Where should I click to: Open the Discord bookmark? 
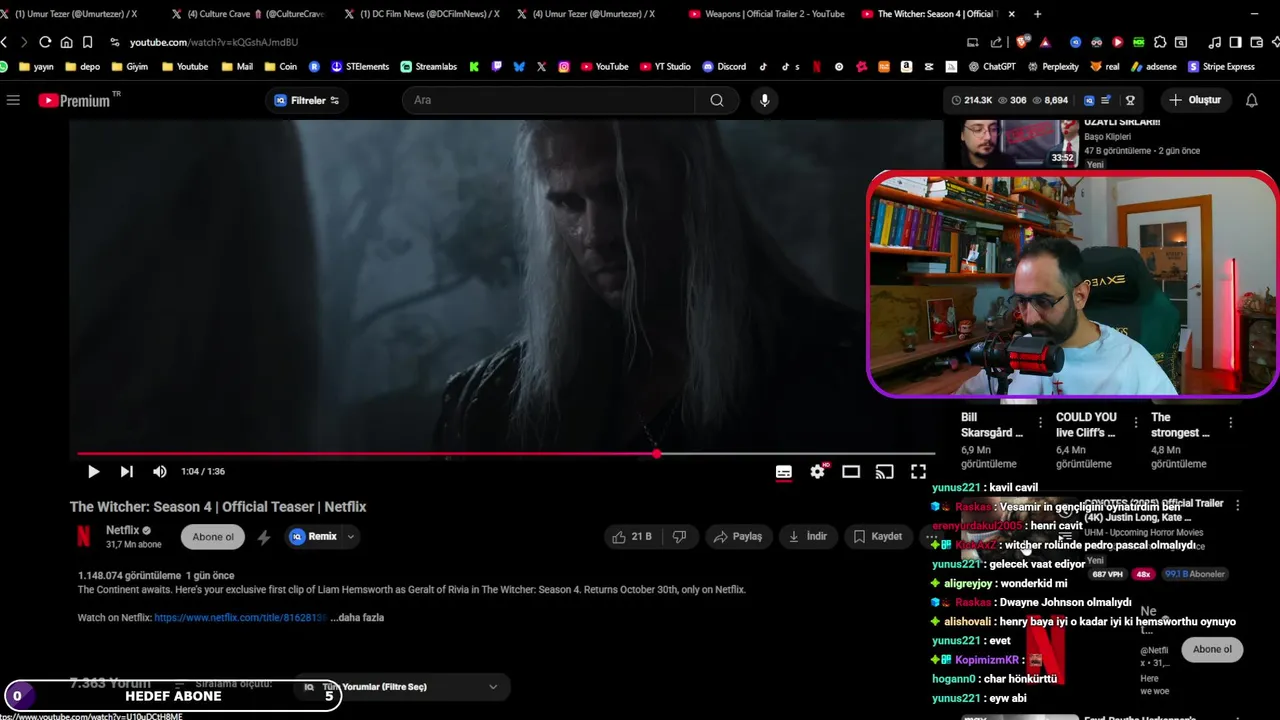coord(724,67)
